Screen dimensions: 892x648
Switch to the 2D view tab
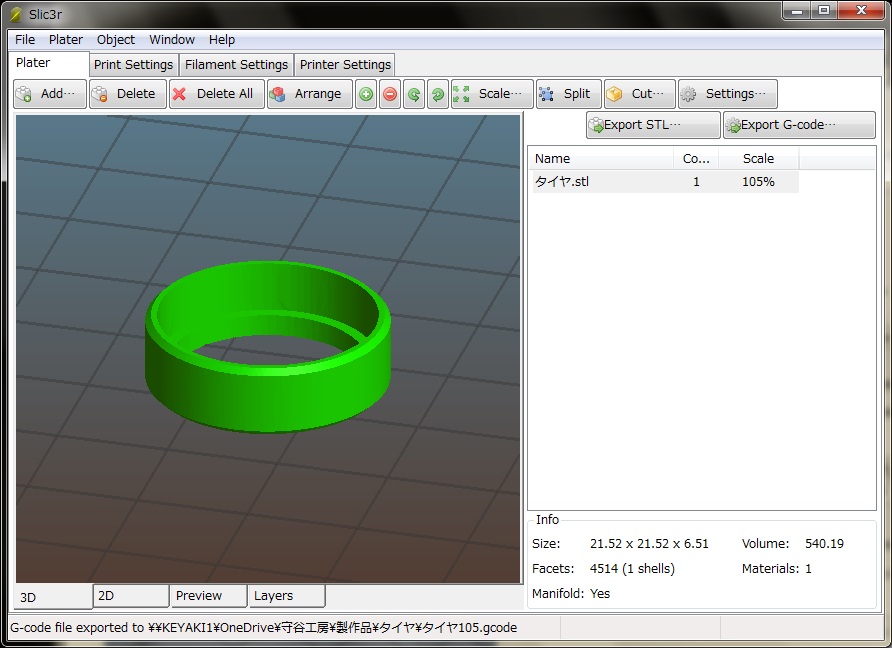pyautogui.click(x=131, y=596)
